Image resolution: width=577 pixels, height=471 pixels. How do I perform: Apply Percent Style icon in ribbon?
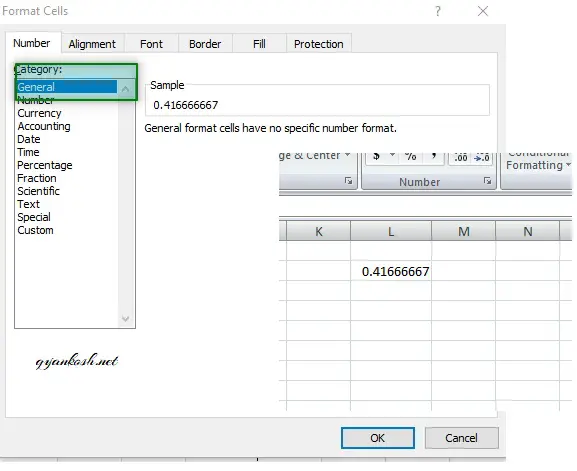click(411, 156)
